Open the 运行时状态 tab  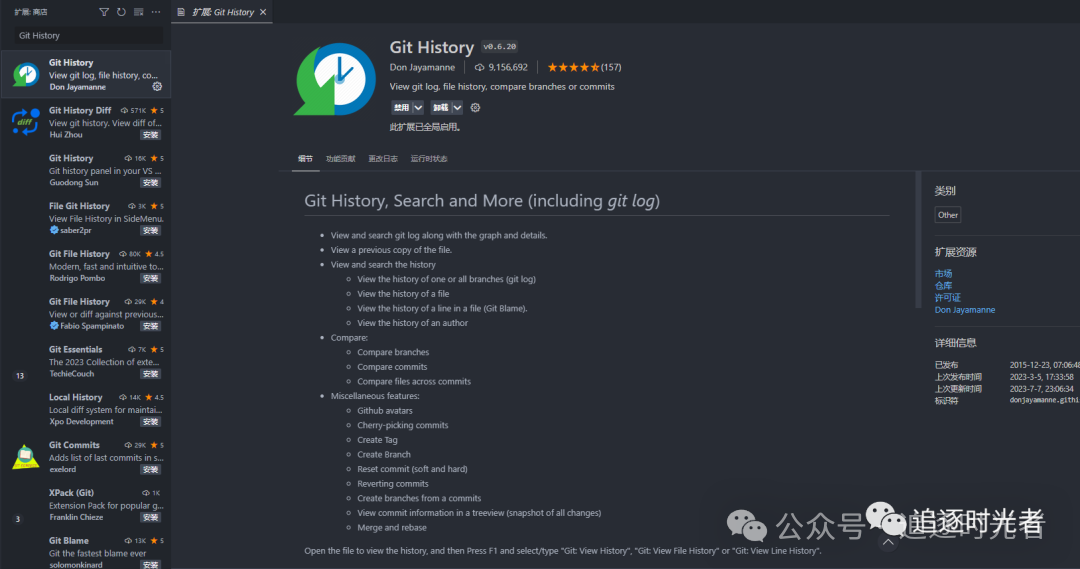[429, 158]
